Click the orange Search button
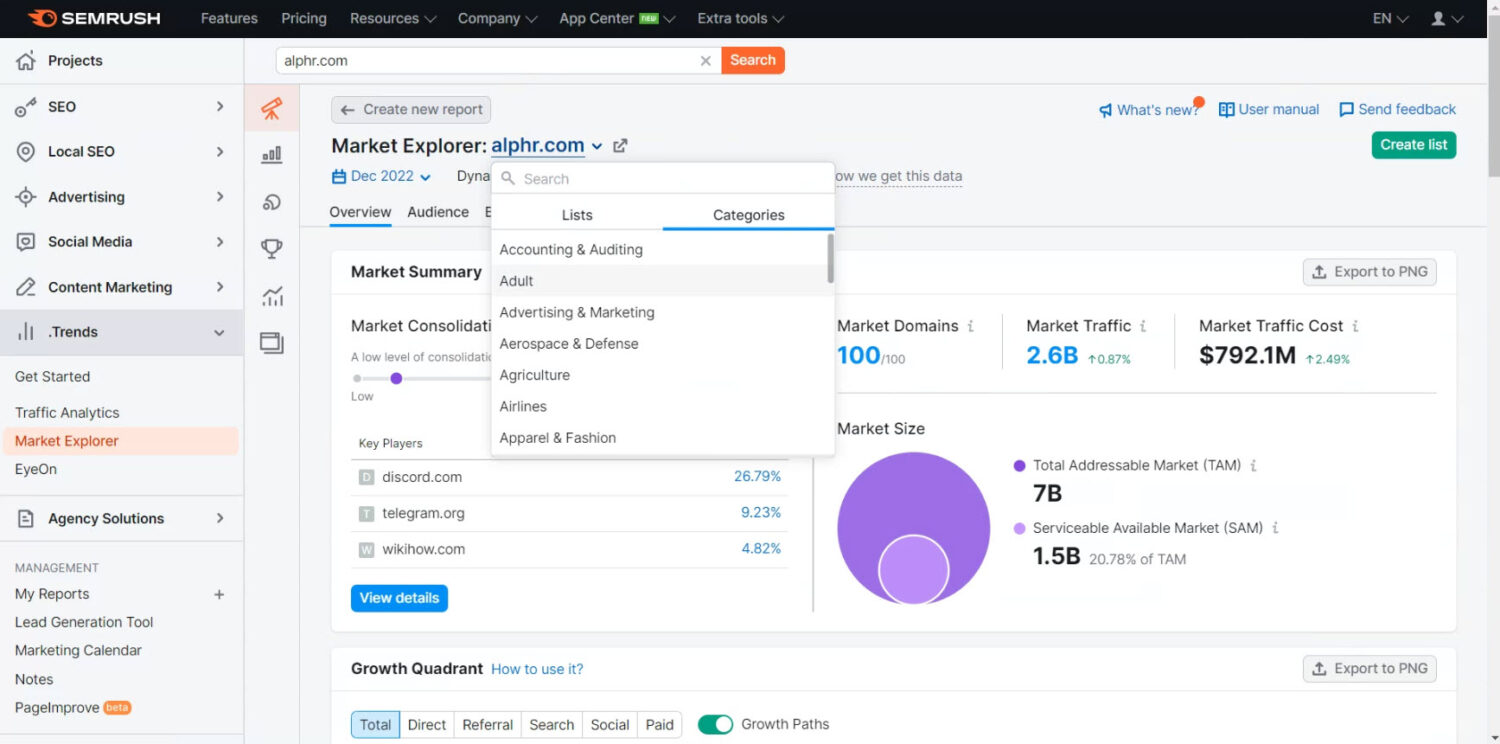 [753, 60]
